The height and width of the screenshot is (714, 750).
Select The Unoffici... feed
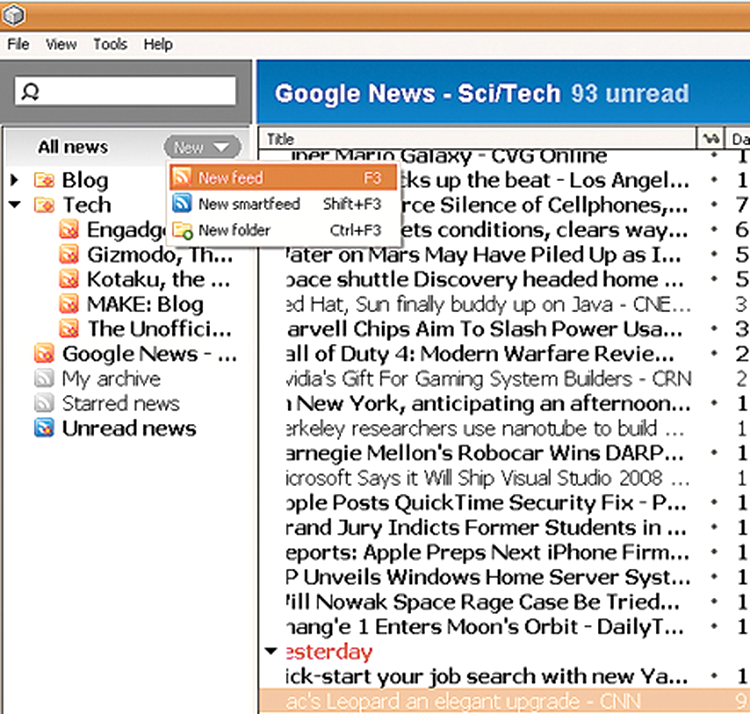pyautogui.click(x=160, y=329)
